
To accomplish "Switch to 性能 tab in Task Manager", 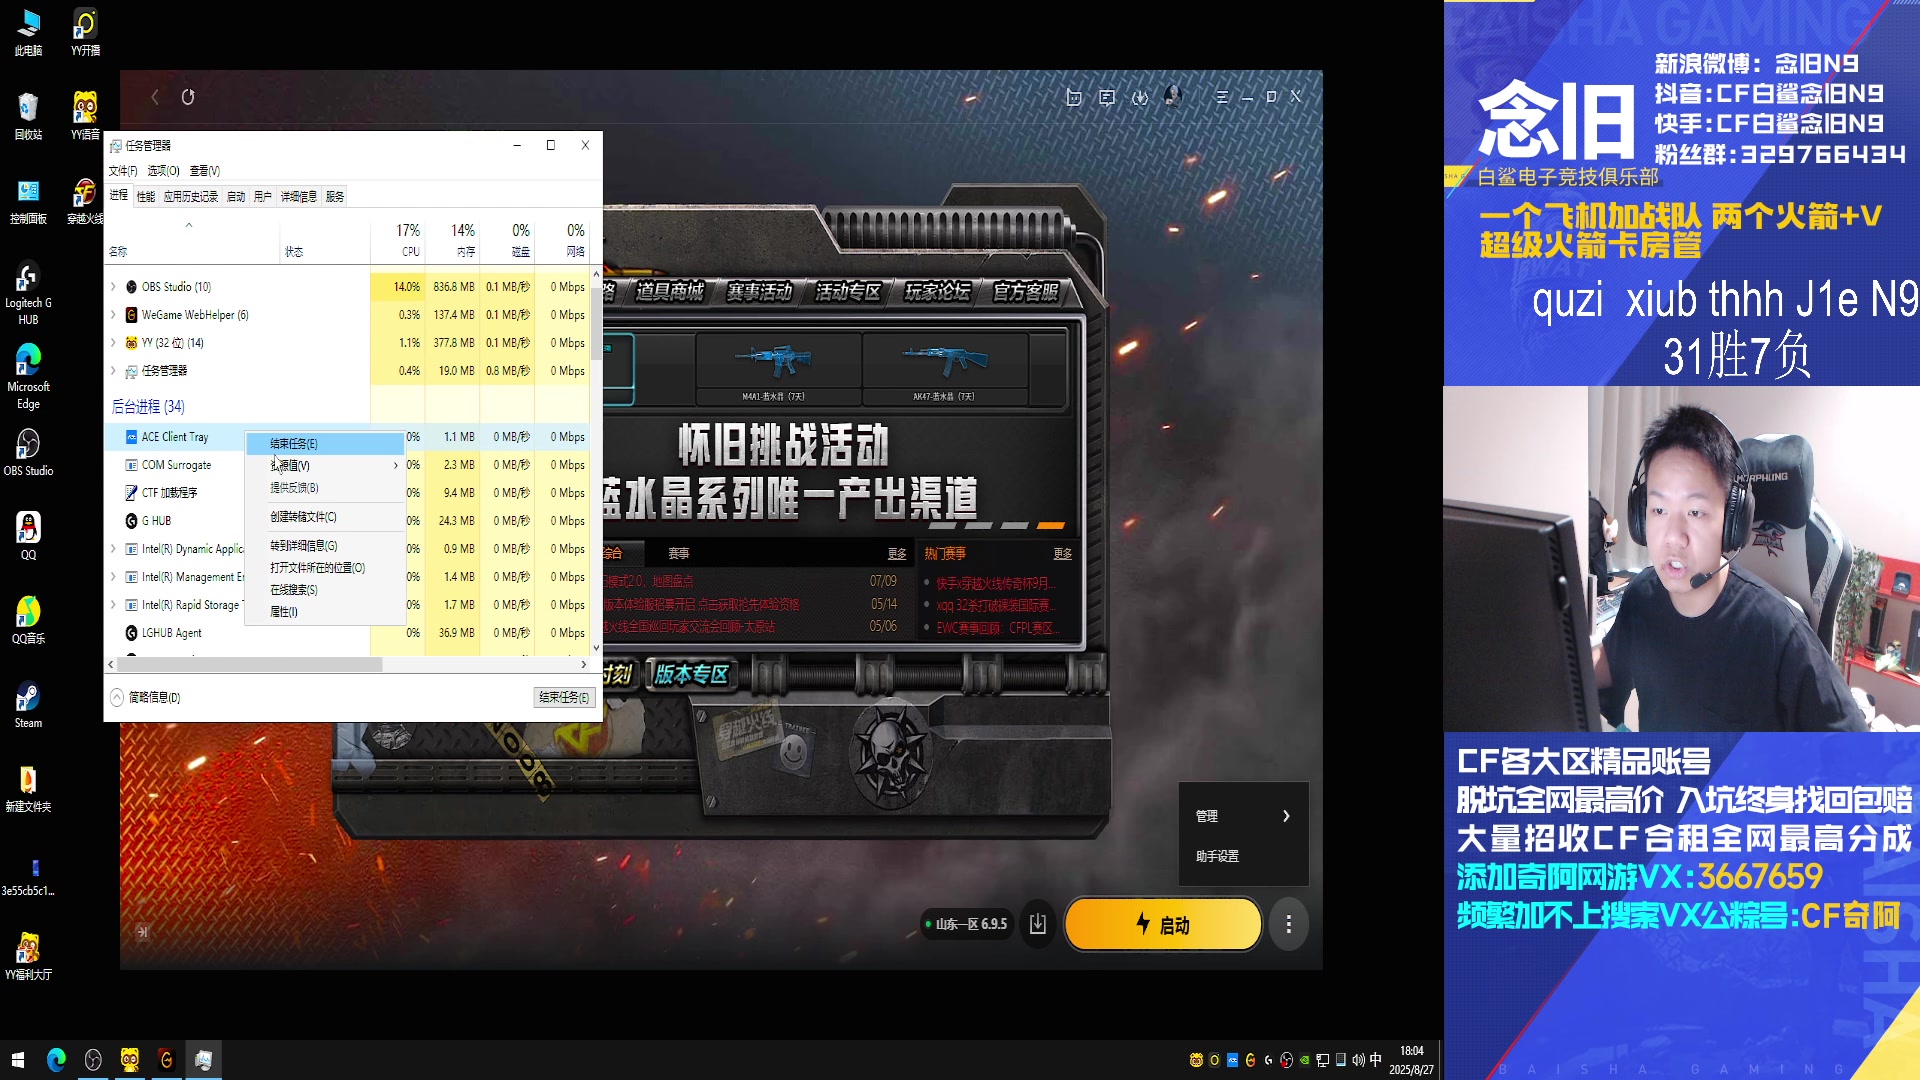I will tap(146, 197).
